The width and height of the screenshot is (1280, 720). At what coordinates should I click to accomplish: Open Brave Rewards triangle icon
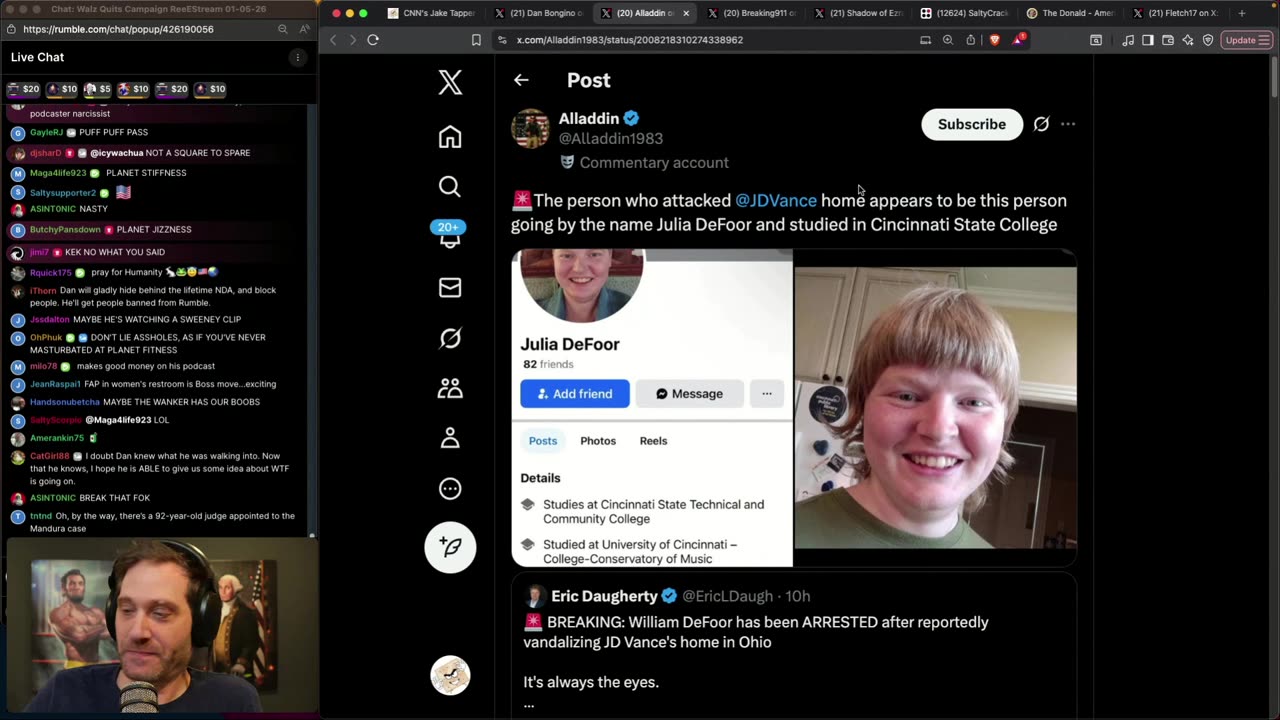pos(1018,39)
